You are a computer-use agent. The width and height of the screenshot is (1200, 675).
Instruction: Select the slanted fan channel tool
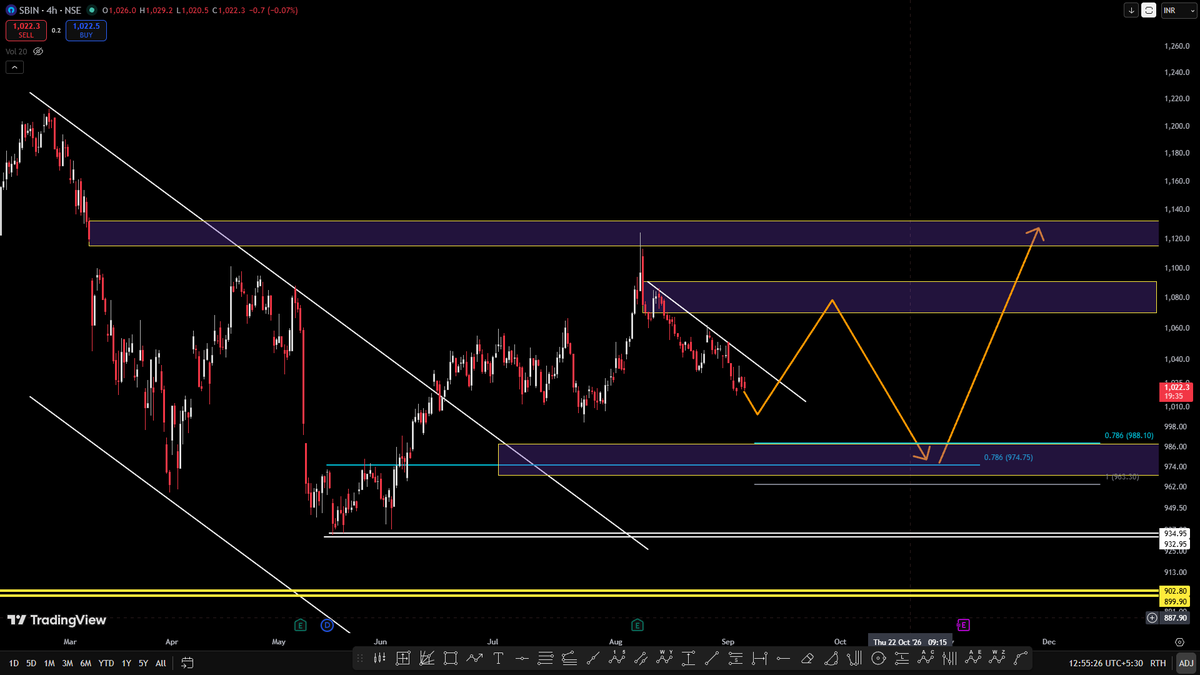(x=568, y=658)
